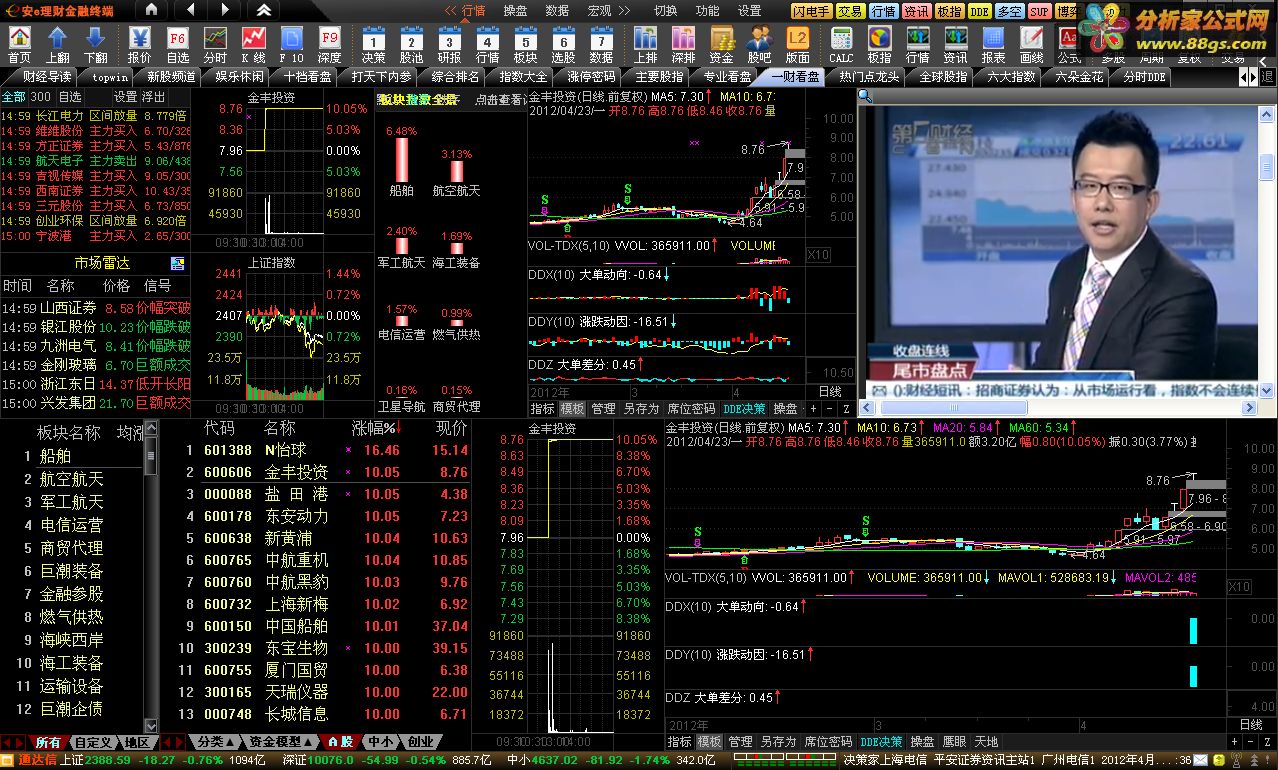The width and height of the screenshot is (1278, 770).
Task: Open the 报表 report grid icon
Action: pyautogui.click(x=993, y=45)
